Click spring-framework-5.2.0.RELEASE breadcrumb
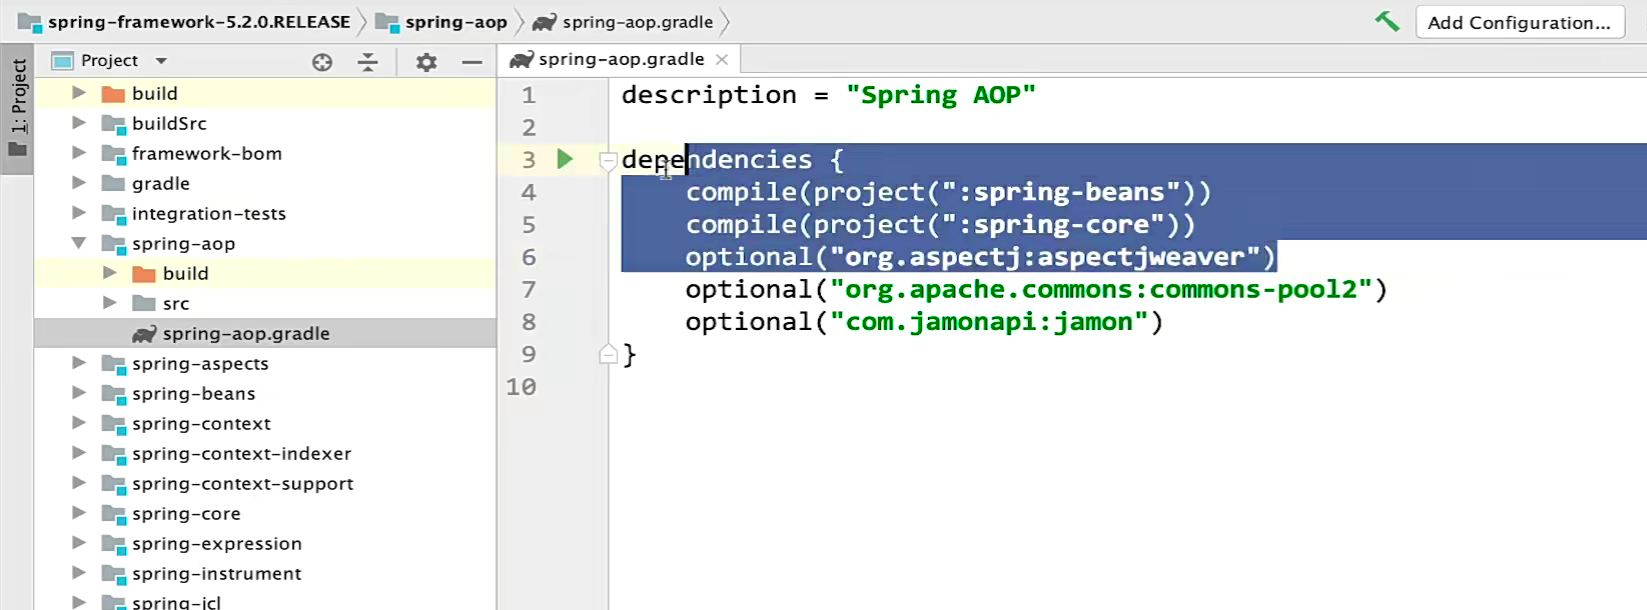Viewport: 1647px width, 610px height. coord(198,22)
